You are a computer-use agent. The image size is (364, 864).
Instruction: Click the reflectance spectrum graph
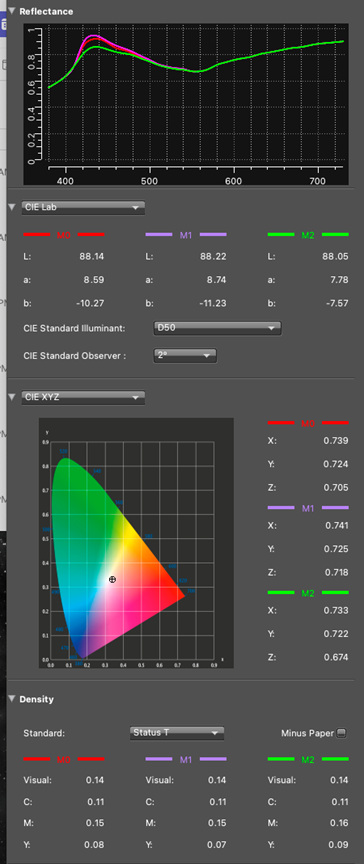tap(186, 104)
